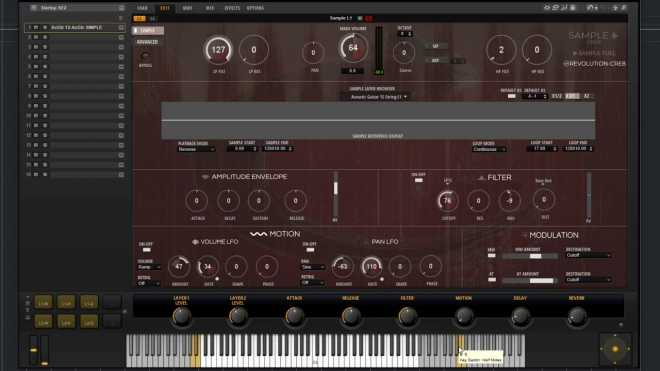The image size is (660, 371).
Task: Toggle the Volume LFO On/Off switch
Action: tap(146, 250)
